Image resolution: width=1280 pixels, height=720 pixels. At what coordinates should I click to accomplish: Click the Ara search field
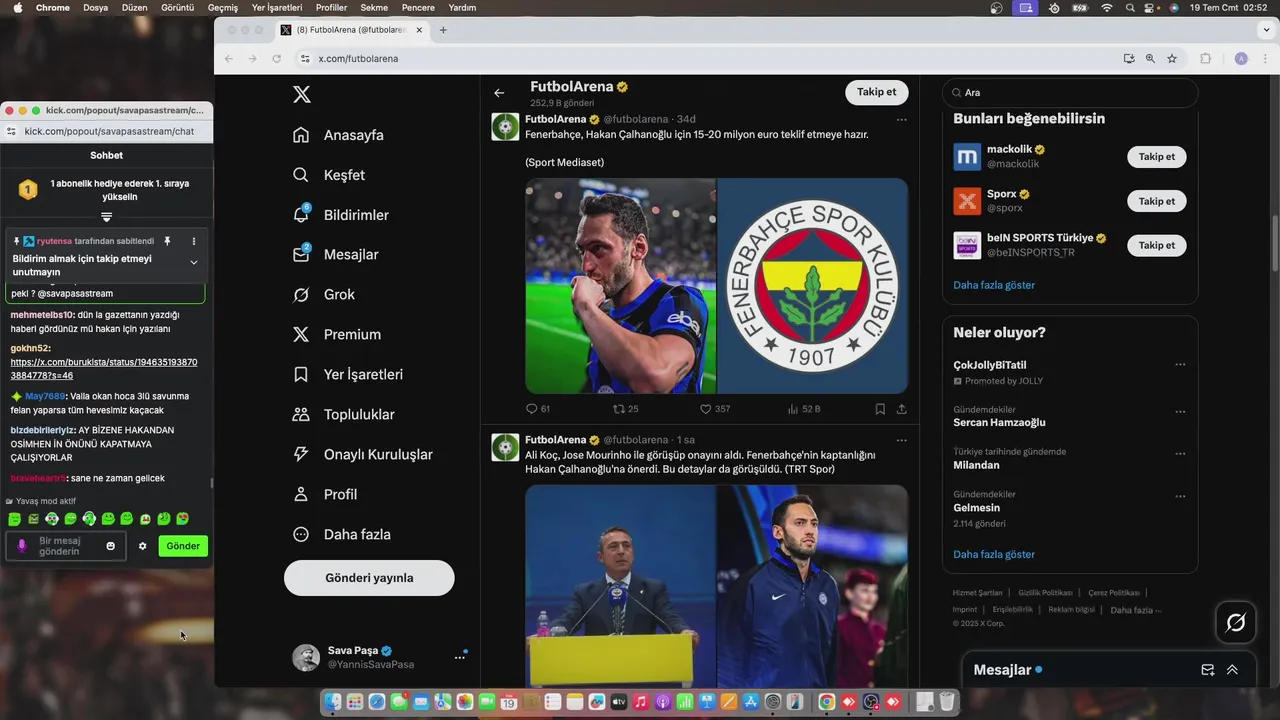[1070, 93]
